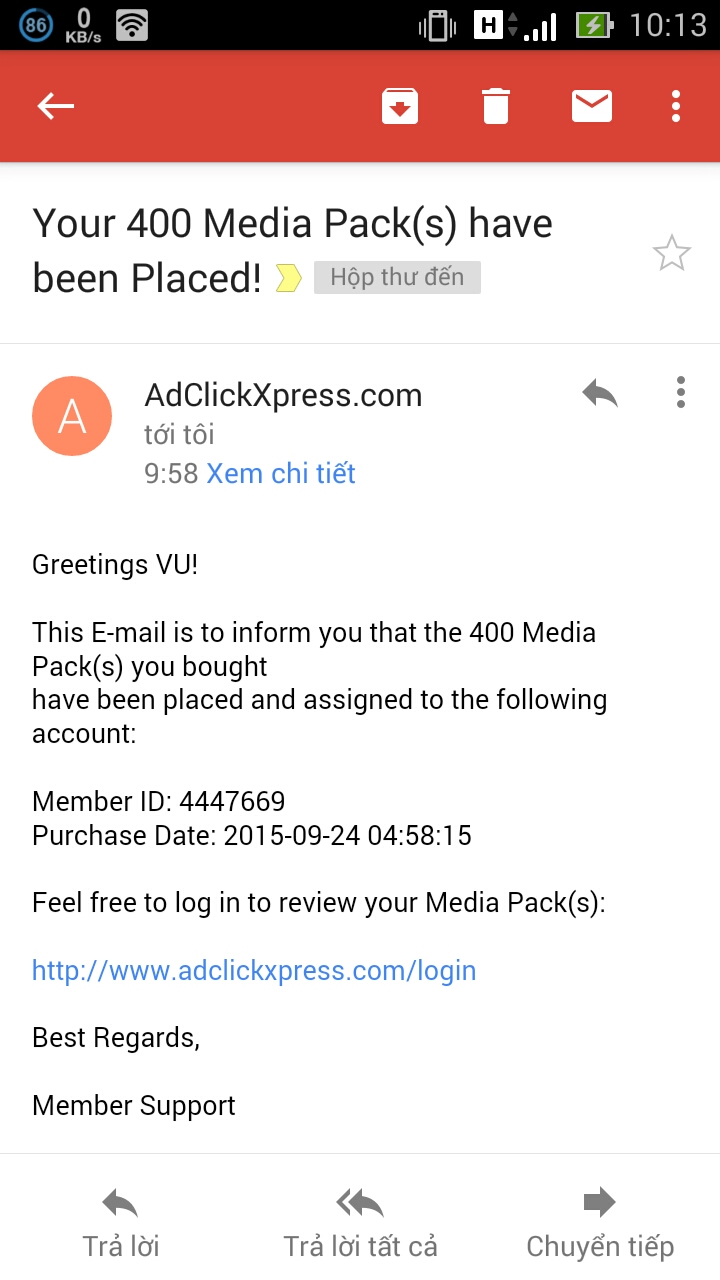Tap Chuyển tiếp to forward

pyautogui.click(x=600, y=1222)
